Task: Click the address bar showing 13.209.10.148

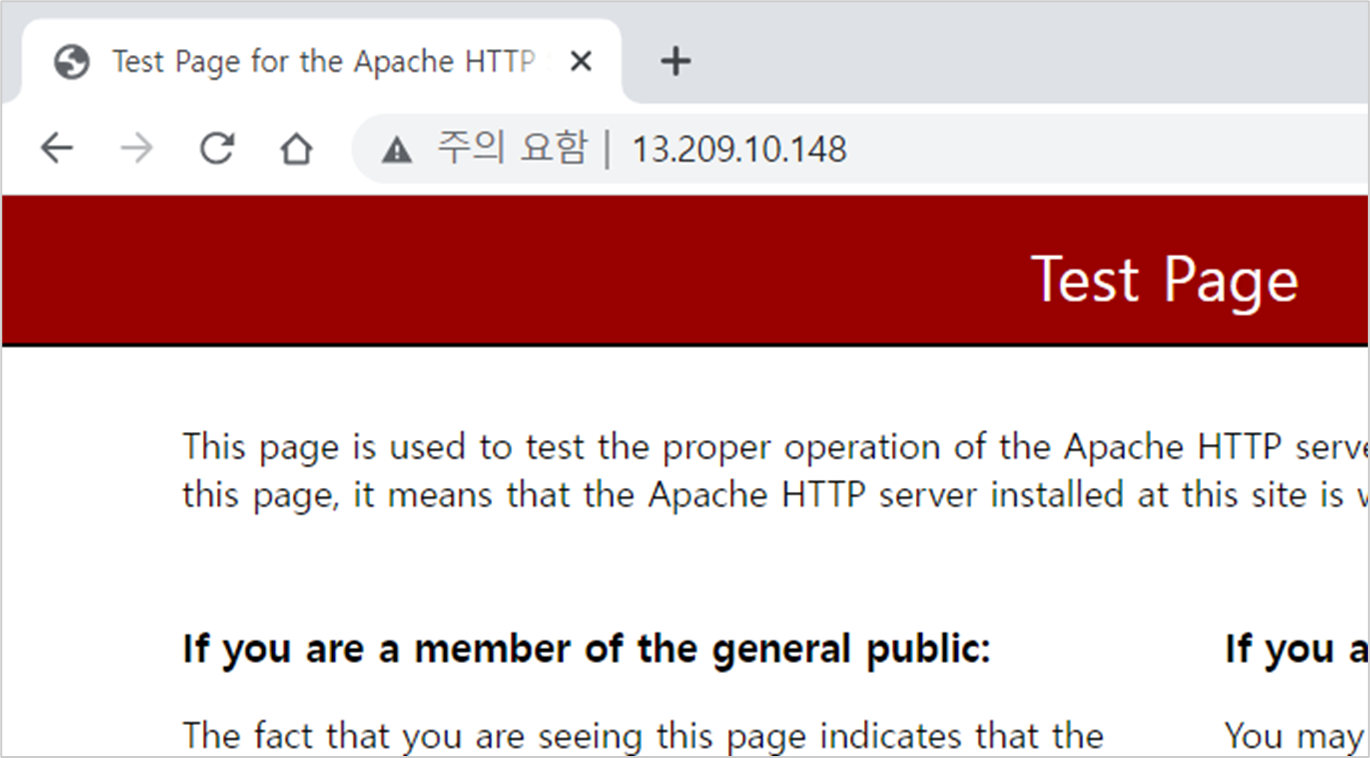Action: tap(861, 149)
